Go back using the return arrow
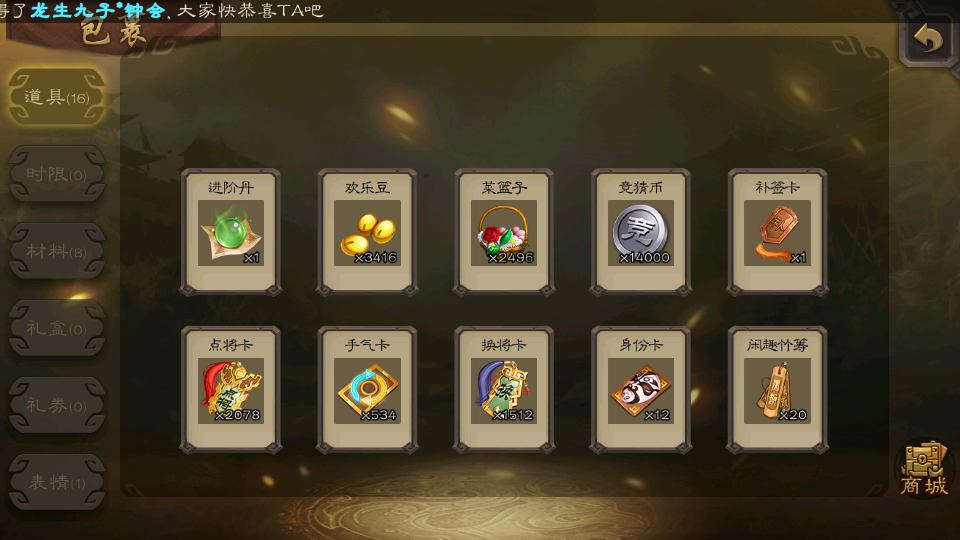This screenshot has width=960, height=540. pos(929,40)
